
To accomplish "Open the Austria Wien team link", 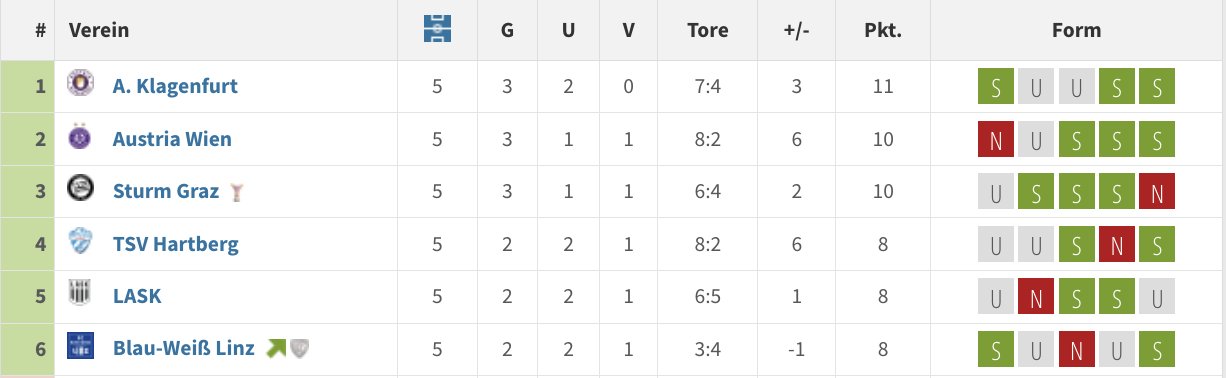I will [172, 139].
